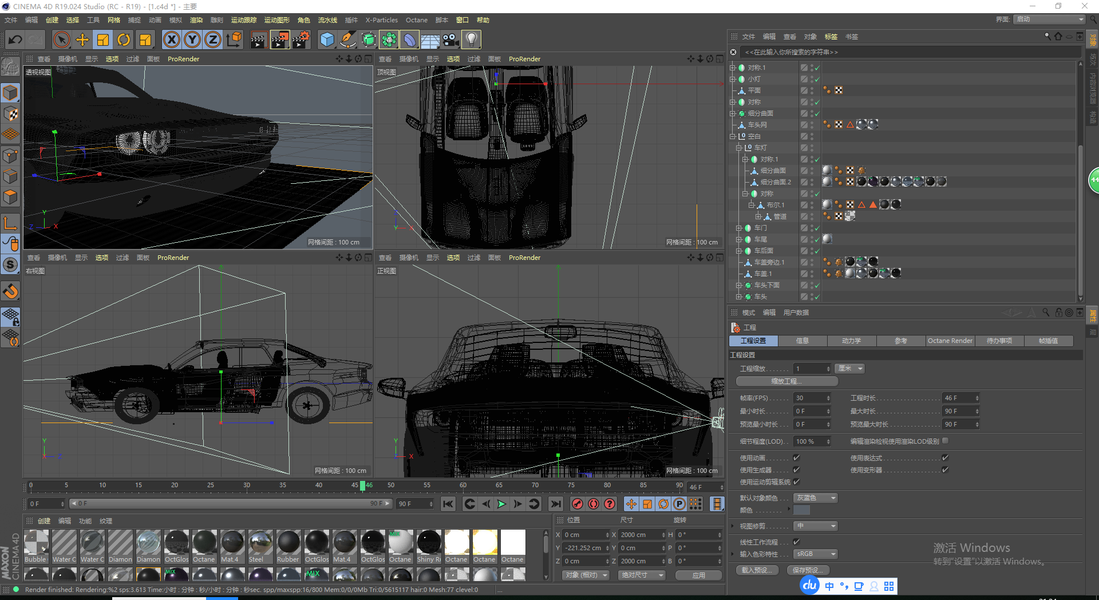Click the 保存预设 button

click(808, 570)
